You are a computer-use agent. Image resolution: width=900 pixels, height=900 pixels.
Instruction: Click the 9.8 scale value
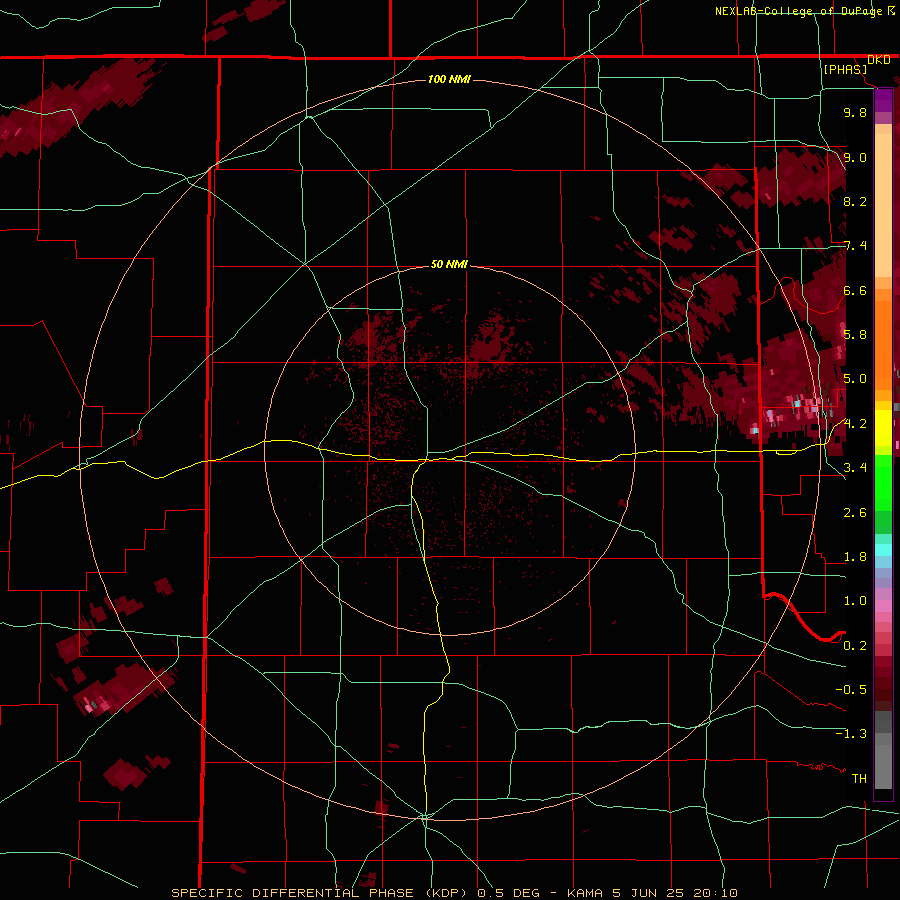click(855, 112)
